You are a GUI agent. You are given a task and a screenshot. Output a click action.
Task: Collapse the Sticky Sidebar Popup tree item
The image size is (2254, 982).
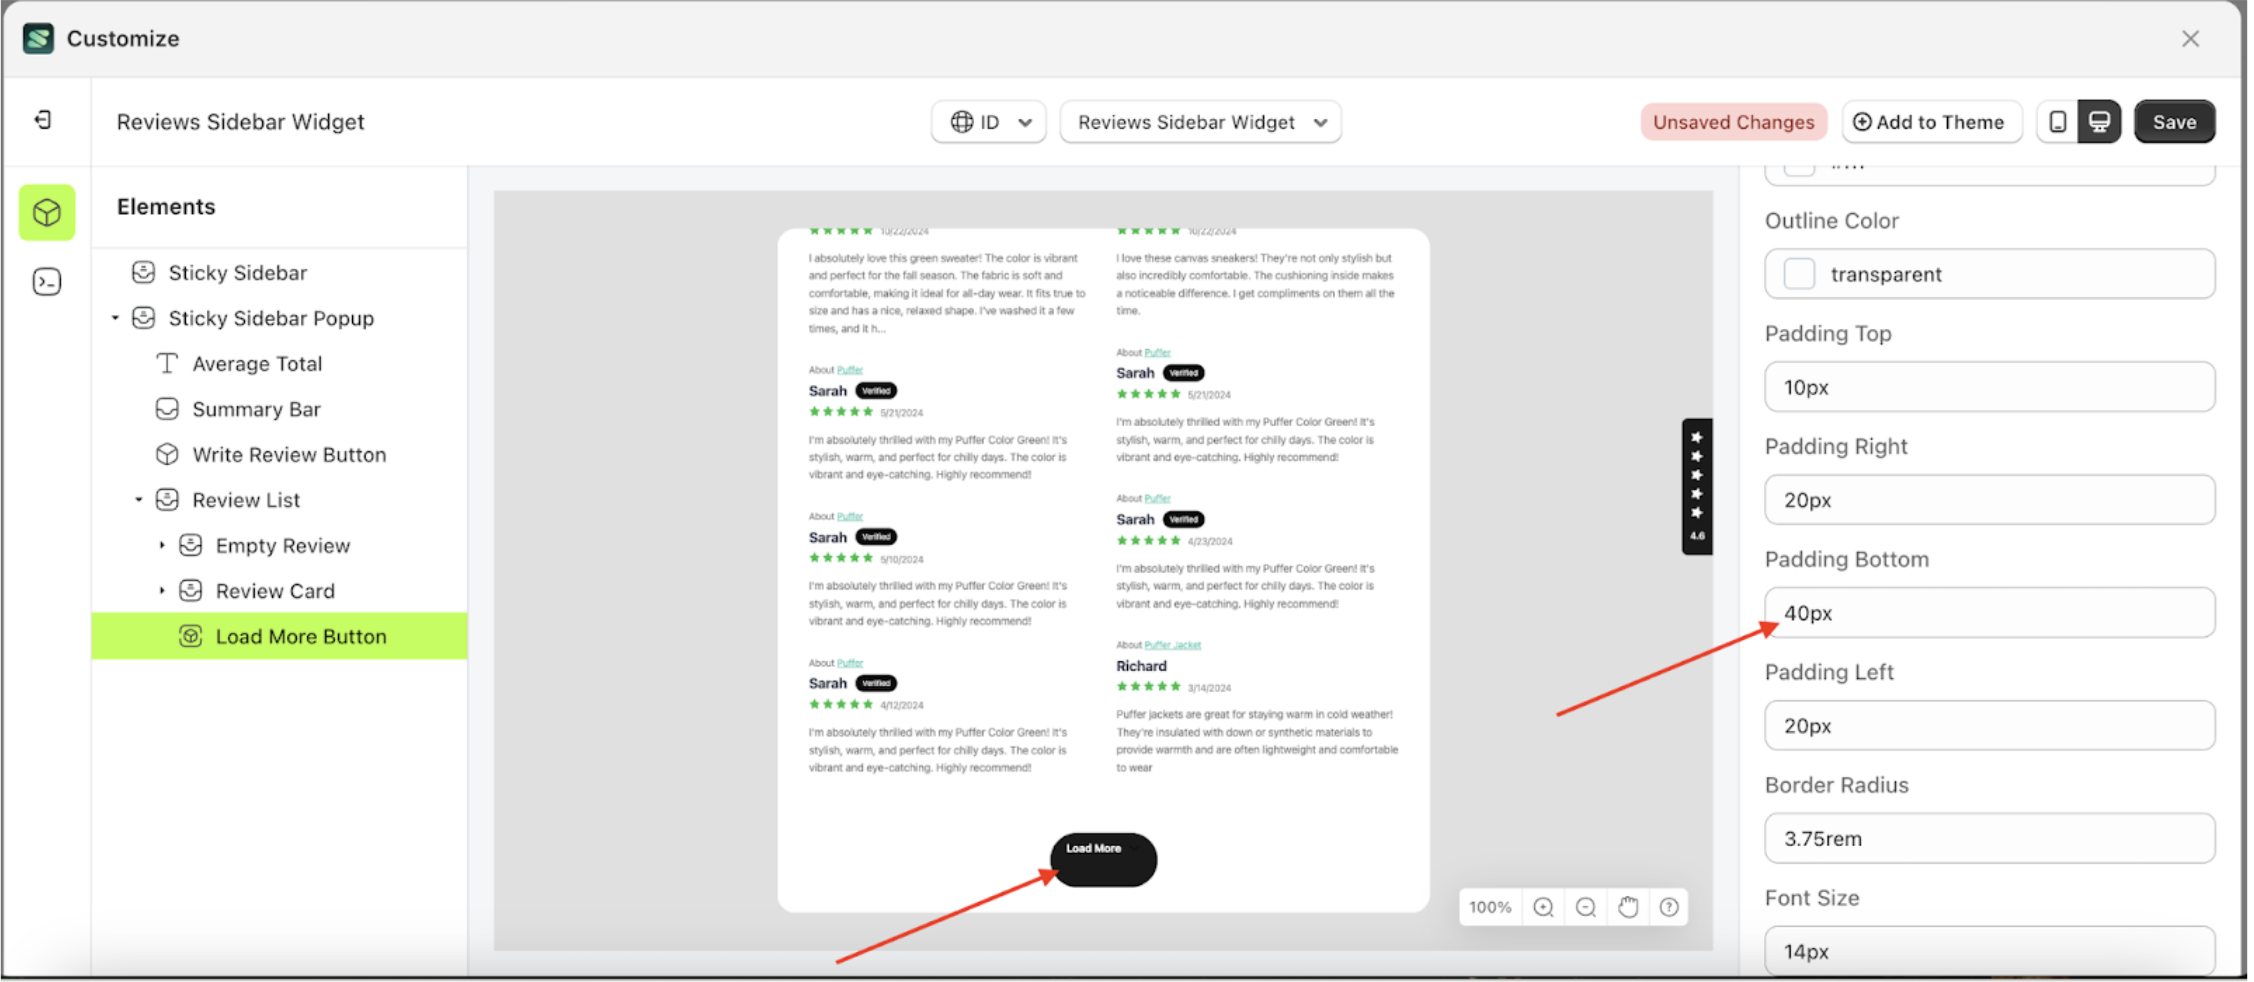[115, 317]
